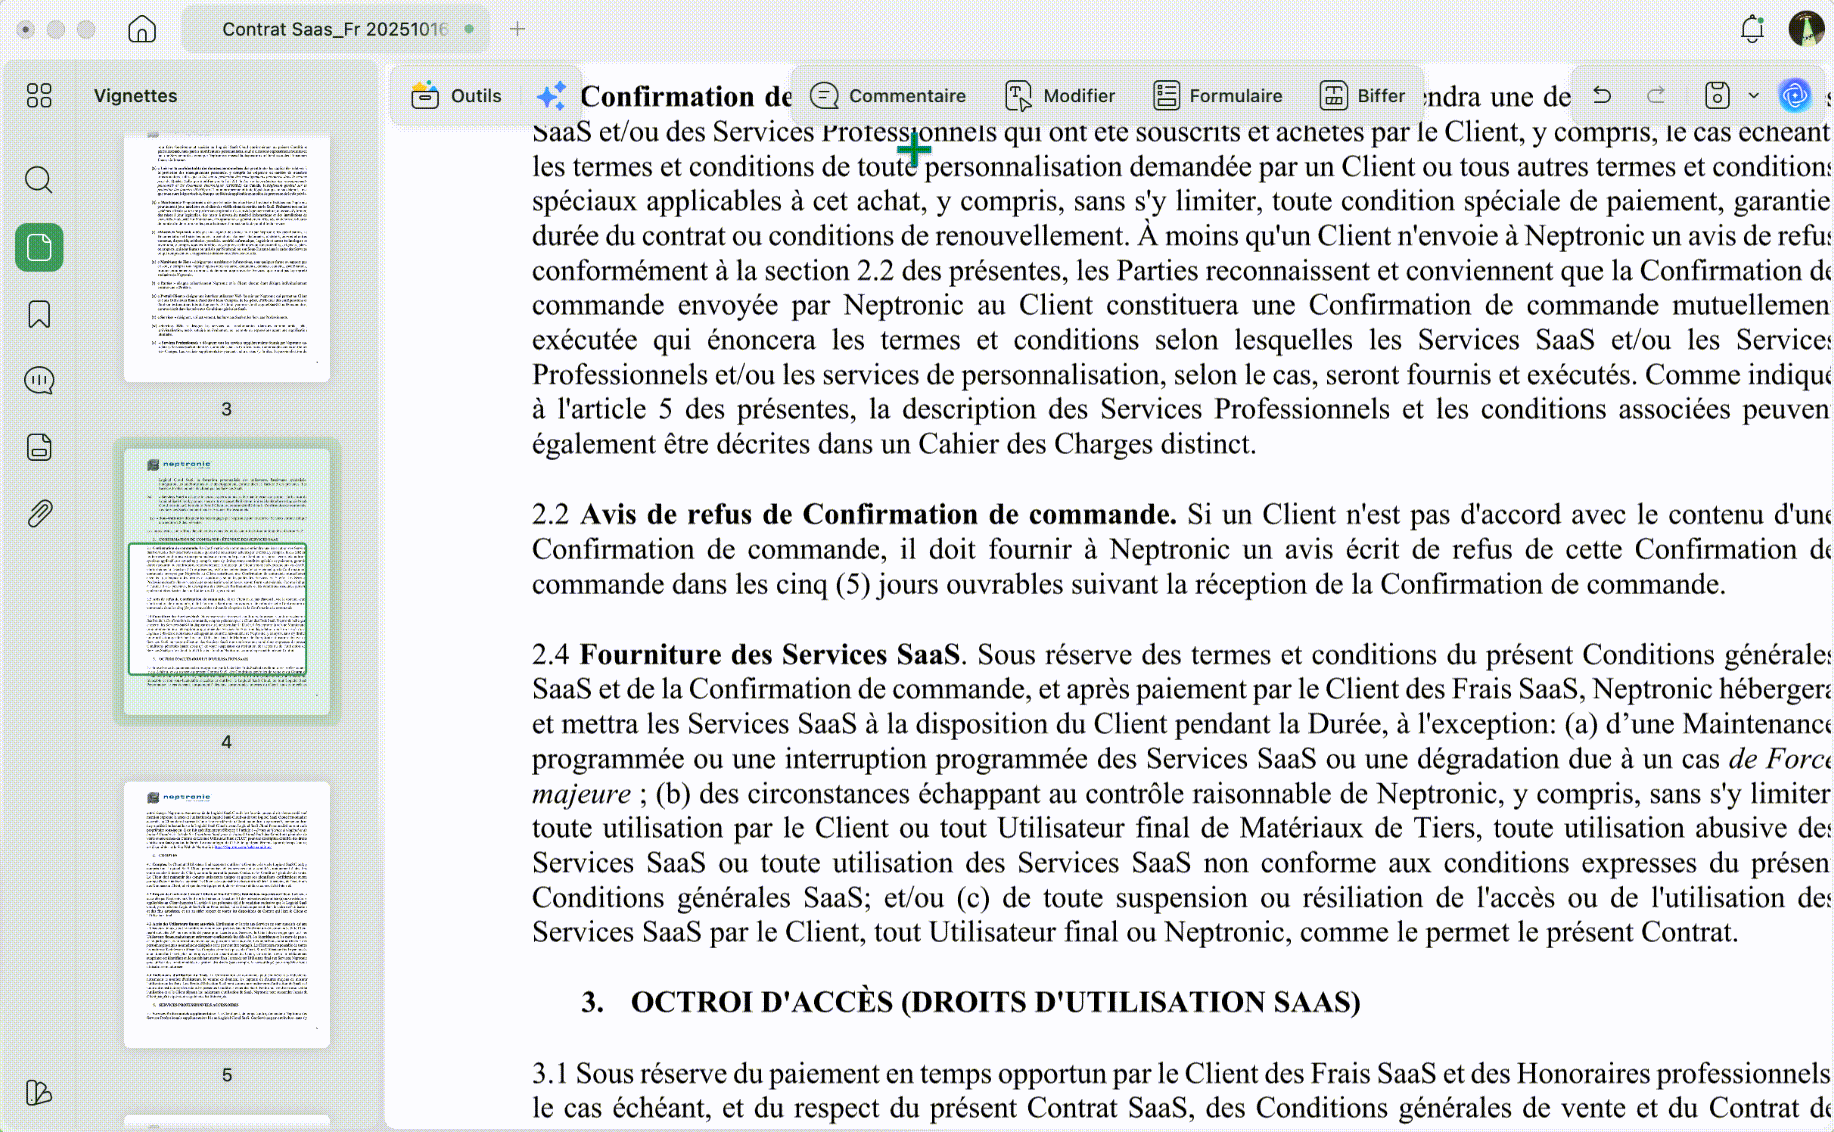Select the Contrat Saas_Fr tab
Screen dimensions: 1834x1132
coord(335,29)
